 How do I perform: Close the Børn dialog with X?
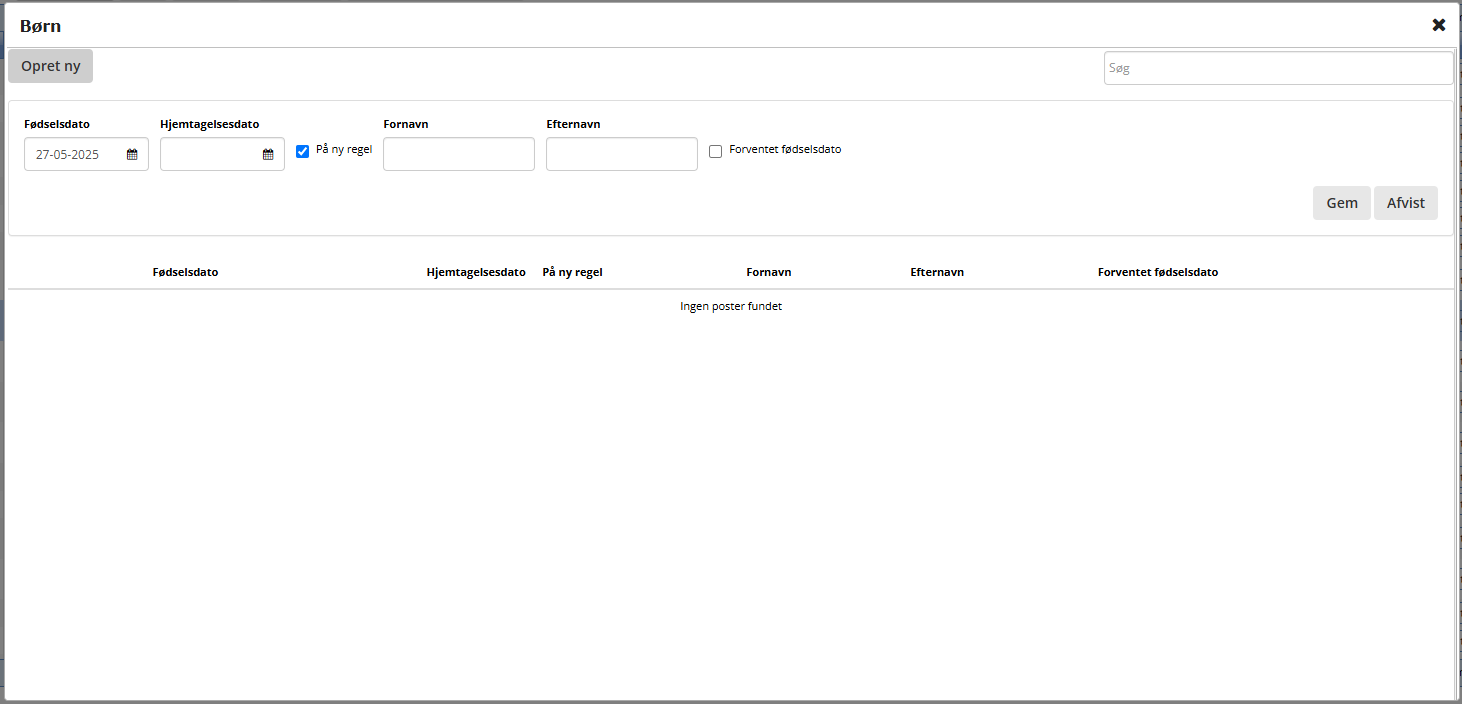(1438, 25)
